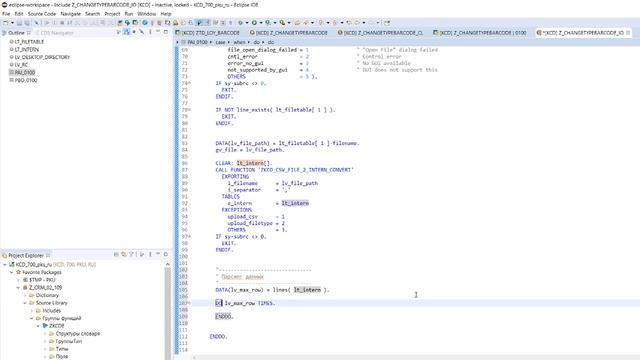Click the Save All toolbar icon
The height and width of the screenshot is (360, 640).
(27, 23)
